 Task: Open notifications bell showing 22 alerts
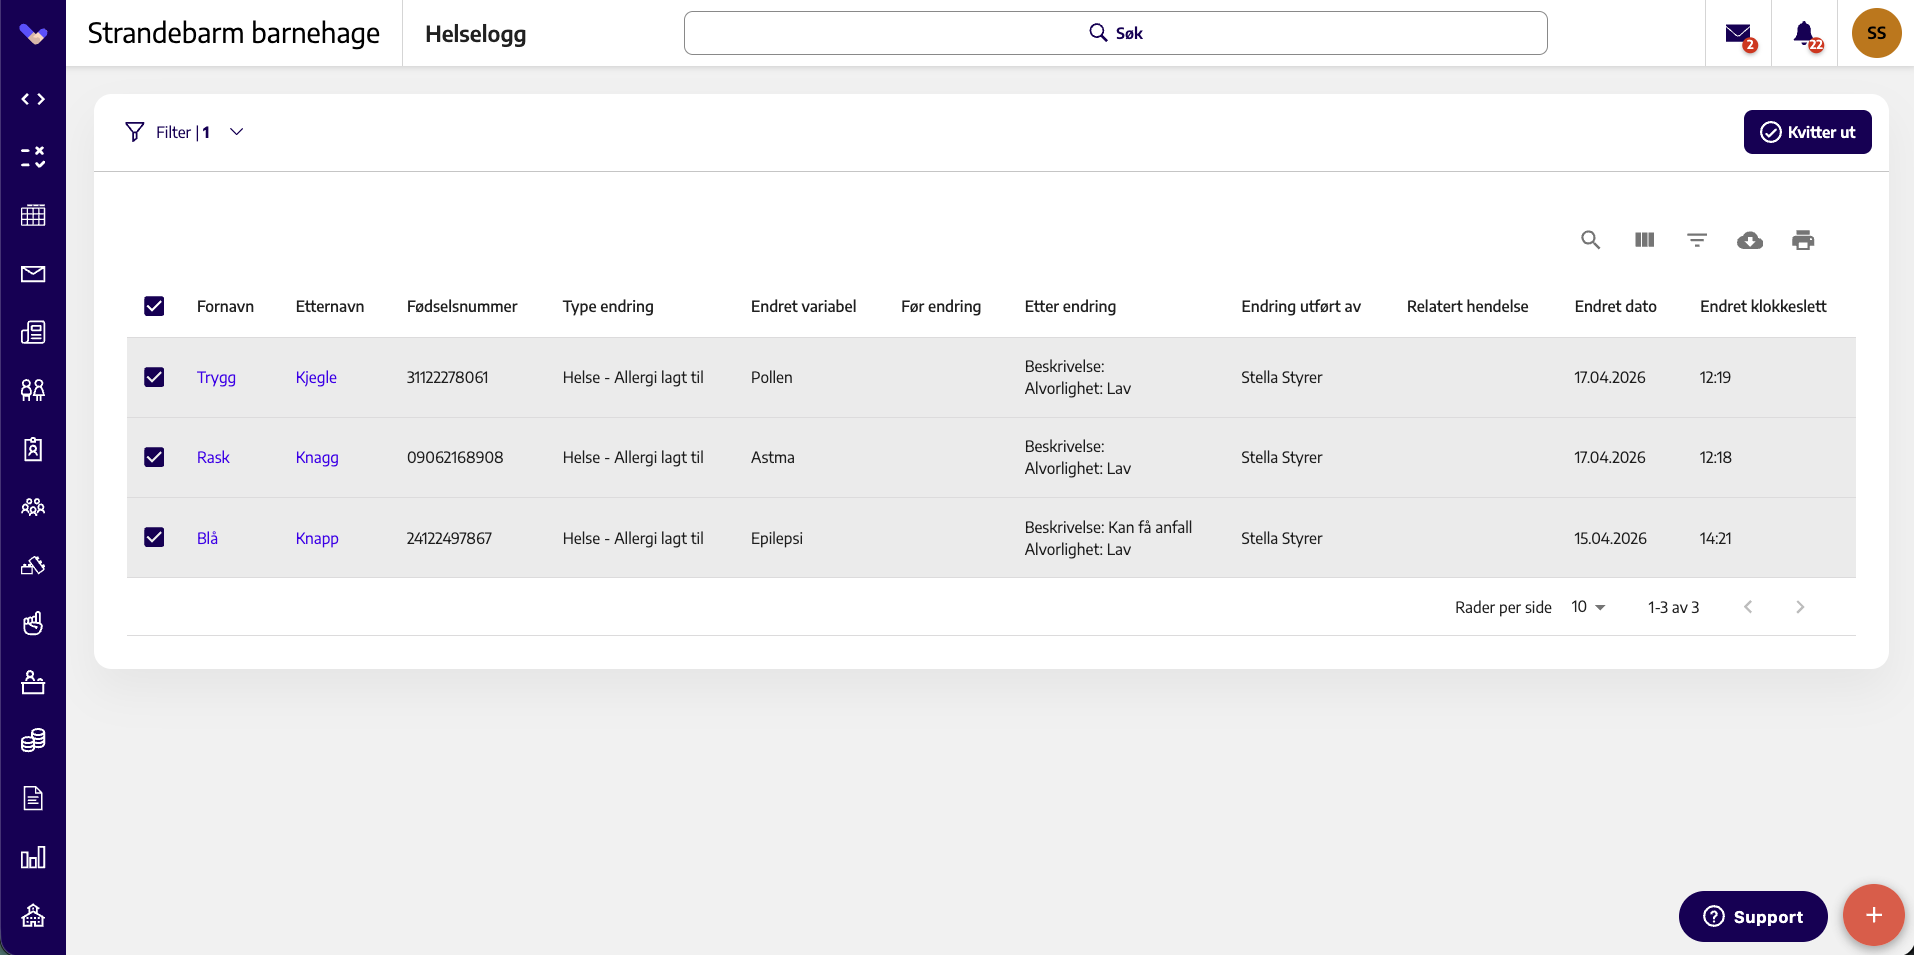click(x=1805, y=34)
